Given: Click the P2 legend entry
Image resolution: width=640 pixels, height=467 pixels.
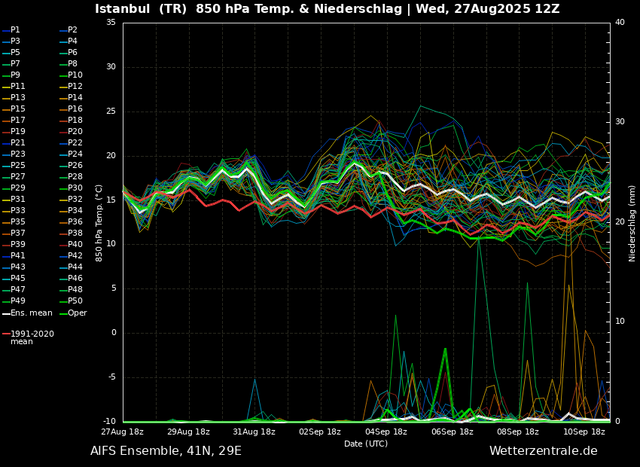Looking at the screenshot, I should point(68,30).
